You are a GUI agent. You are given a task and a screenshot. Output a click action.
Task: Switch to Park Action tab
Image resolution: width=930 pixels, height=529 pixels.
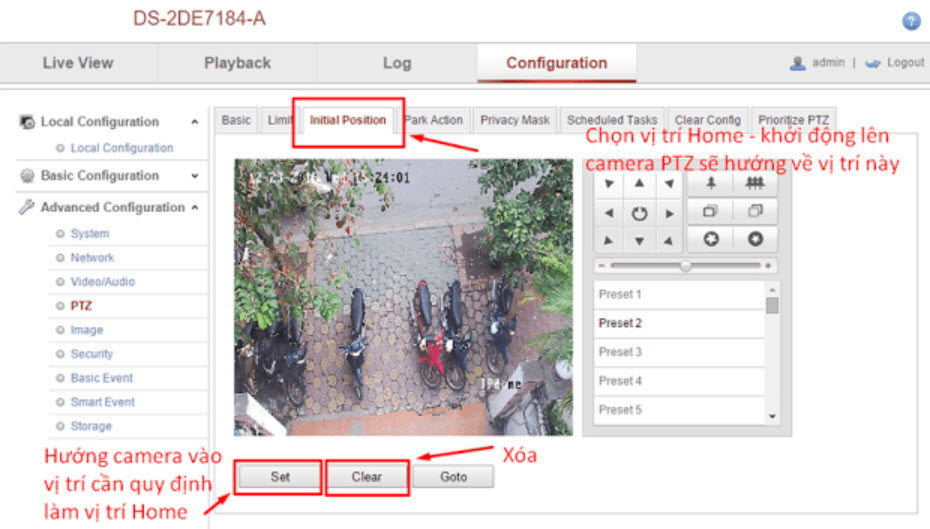(x=434, y=120)
